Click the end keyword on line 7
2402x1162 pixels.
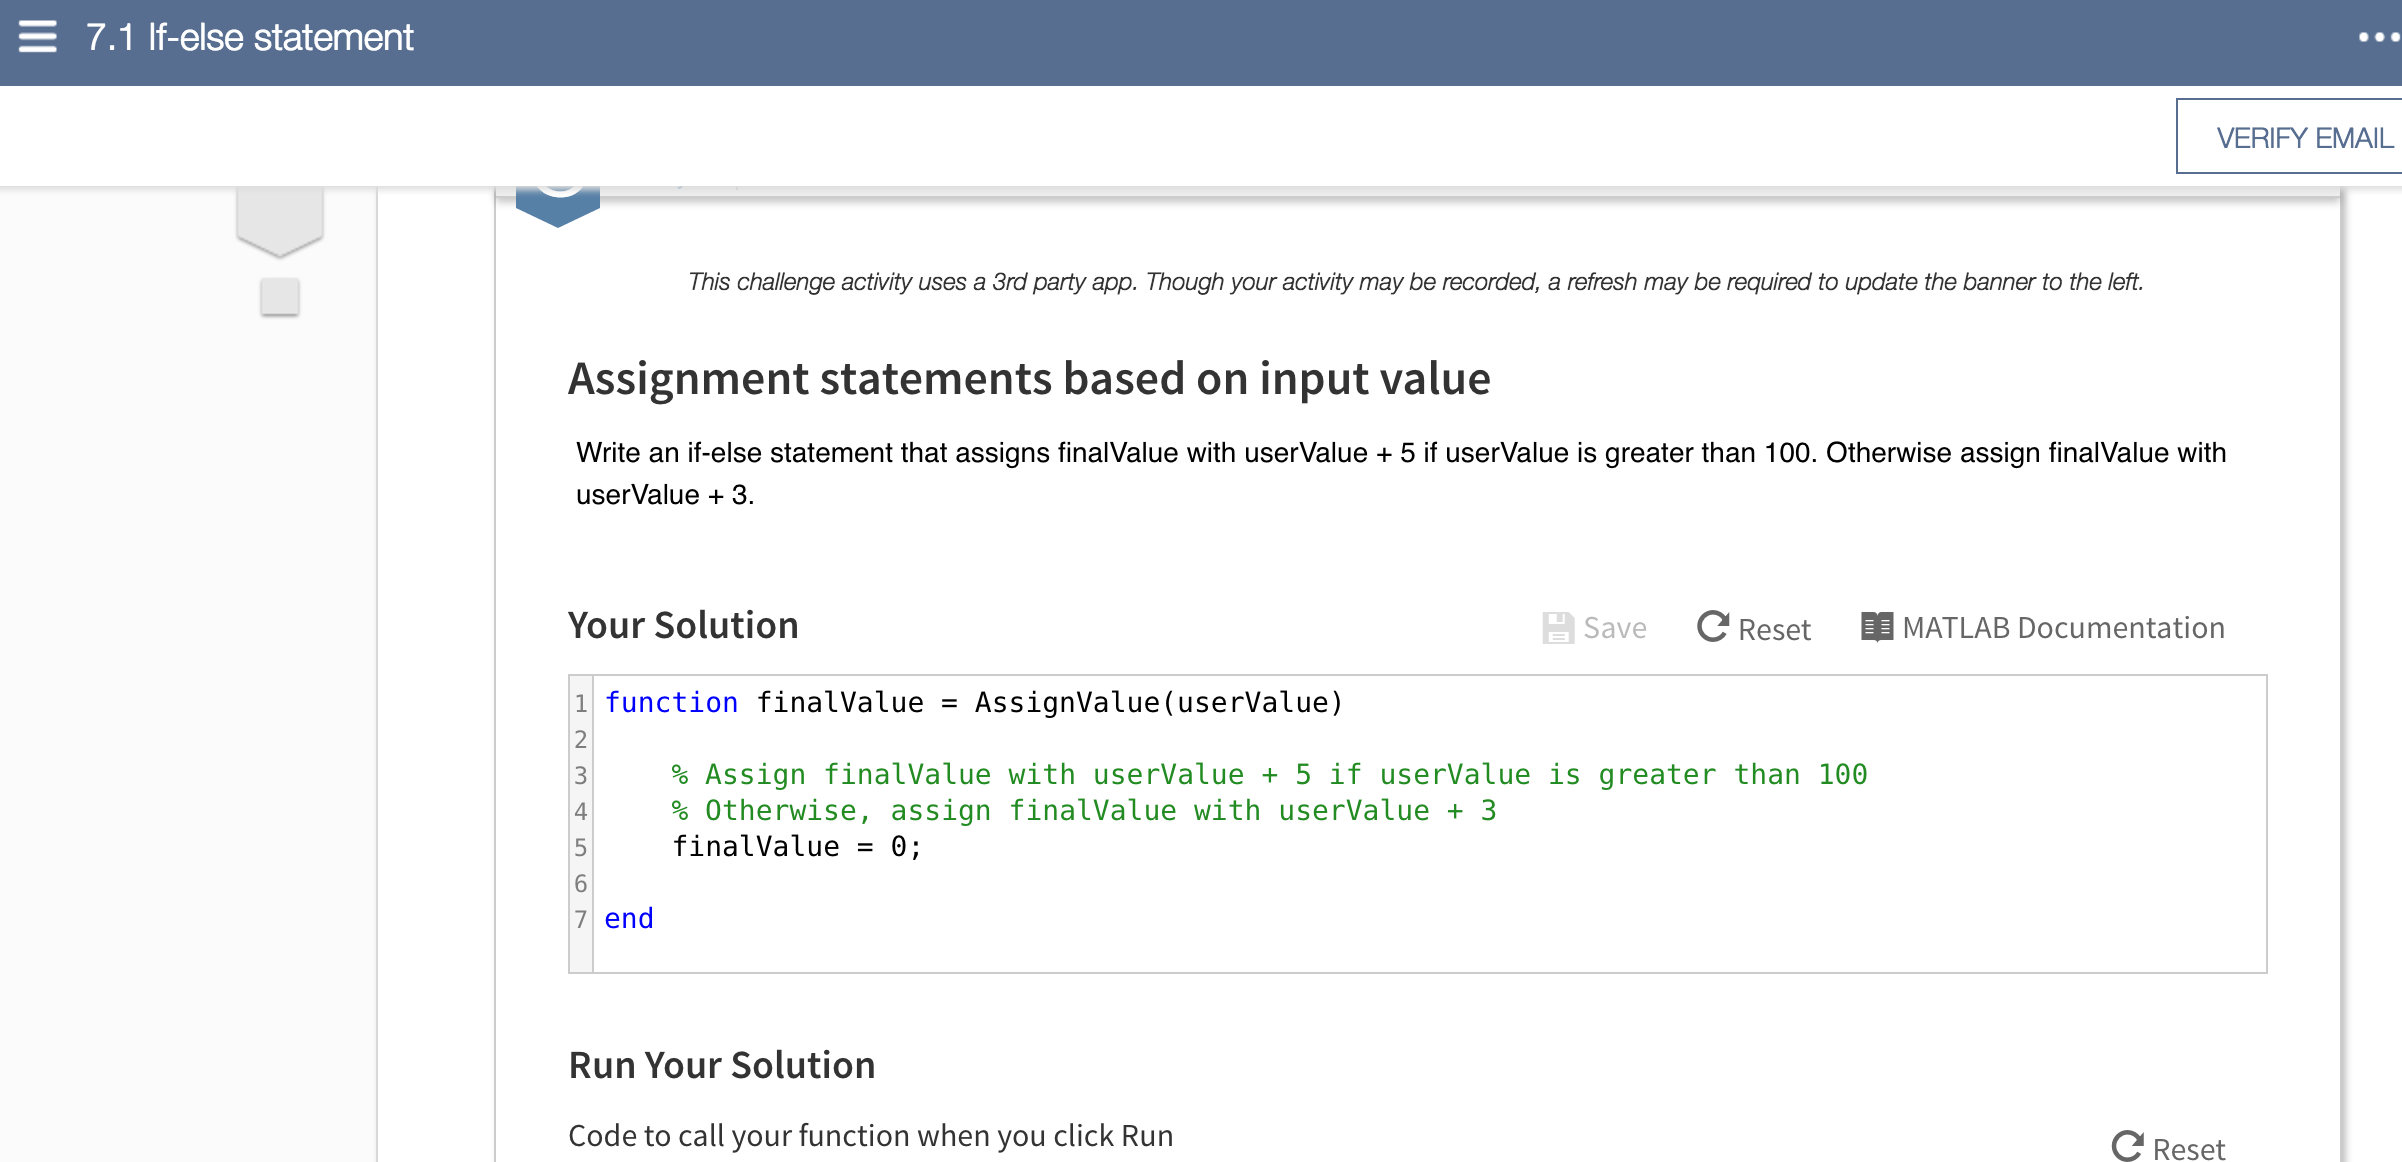pos(629,917)
